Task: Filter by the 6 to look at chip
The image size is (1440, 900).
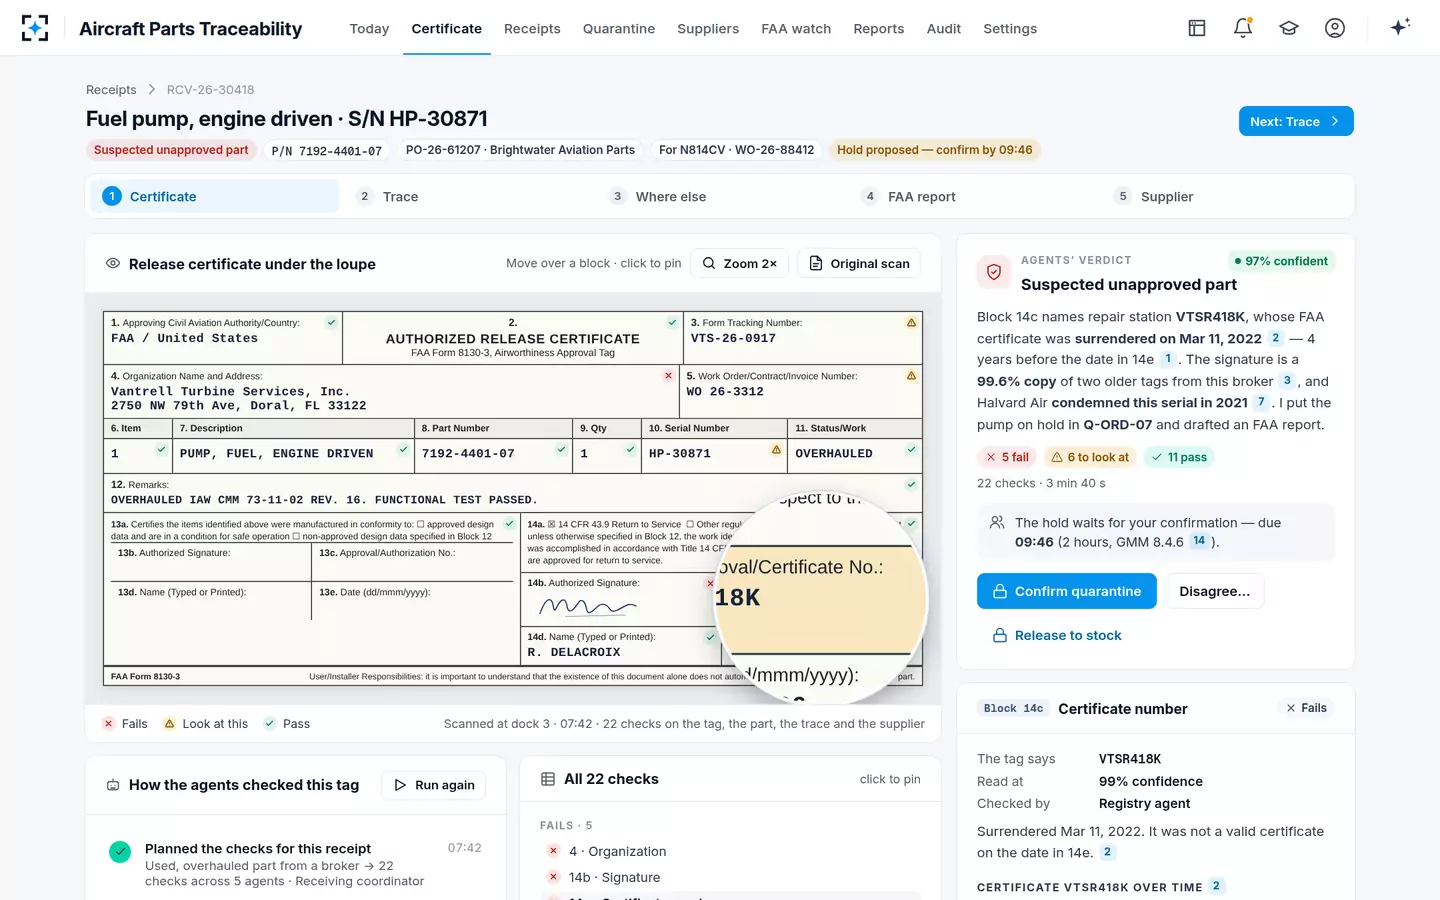Action: pyautogui.click(x=1090, y=457)
